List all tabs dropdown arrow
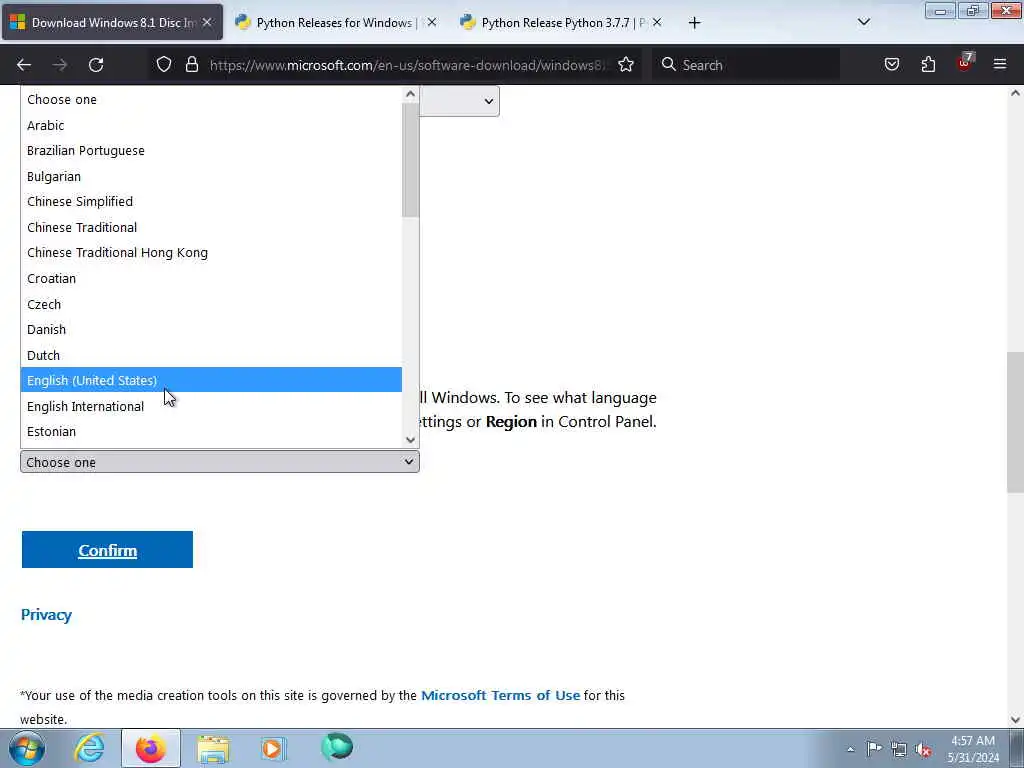The width and height of the screenshot is (1024, 768). pyautogui.click(x=863, y=22)
